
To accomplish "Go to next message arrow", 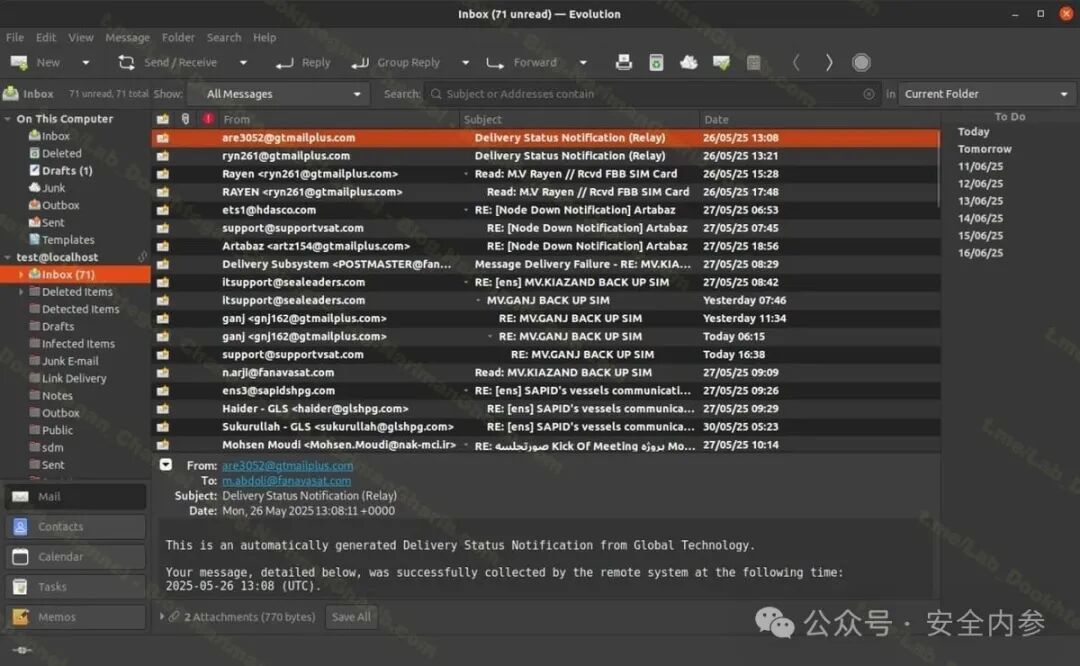I will [829, 63].
